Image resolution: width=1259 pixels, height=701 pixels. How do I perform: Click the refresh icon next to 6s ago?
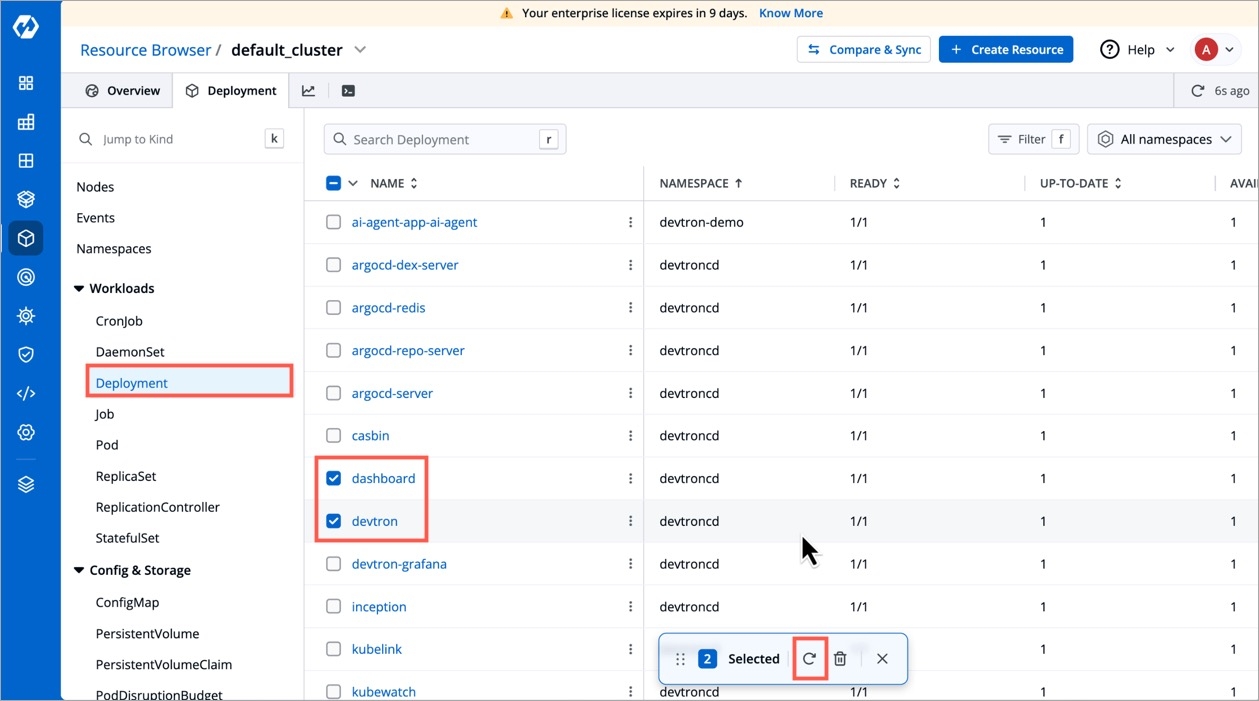point(1197,91)
